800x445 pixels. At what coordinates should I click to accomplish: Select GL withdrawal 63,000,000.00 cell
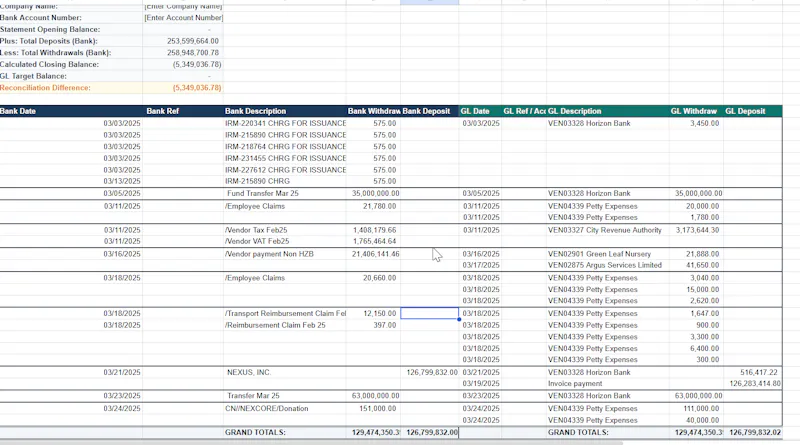[696, 396]
